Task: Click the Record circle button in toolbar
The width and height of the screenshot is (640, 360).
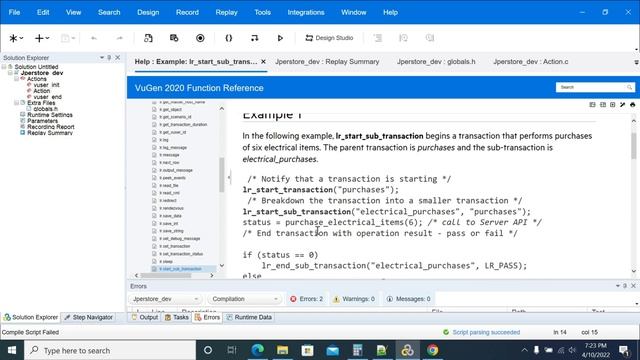Action: point(200,38)
